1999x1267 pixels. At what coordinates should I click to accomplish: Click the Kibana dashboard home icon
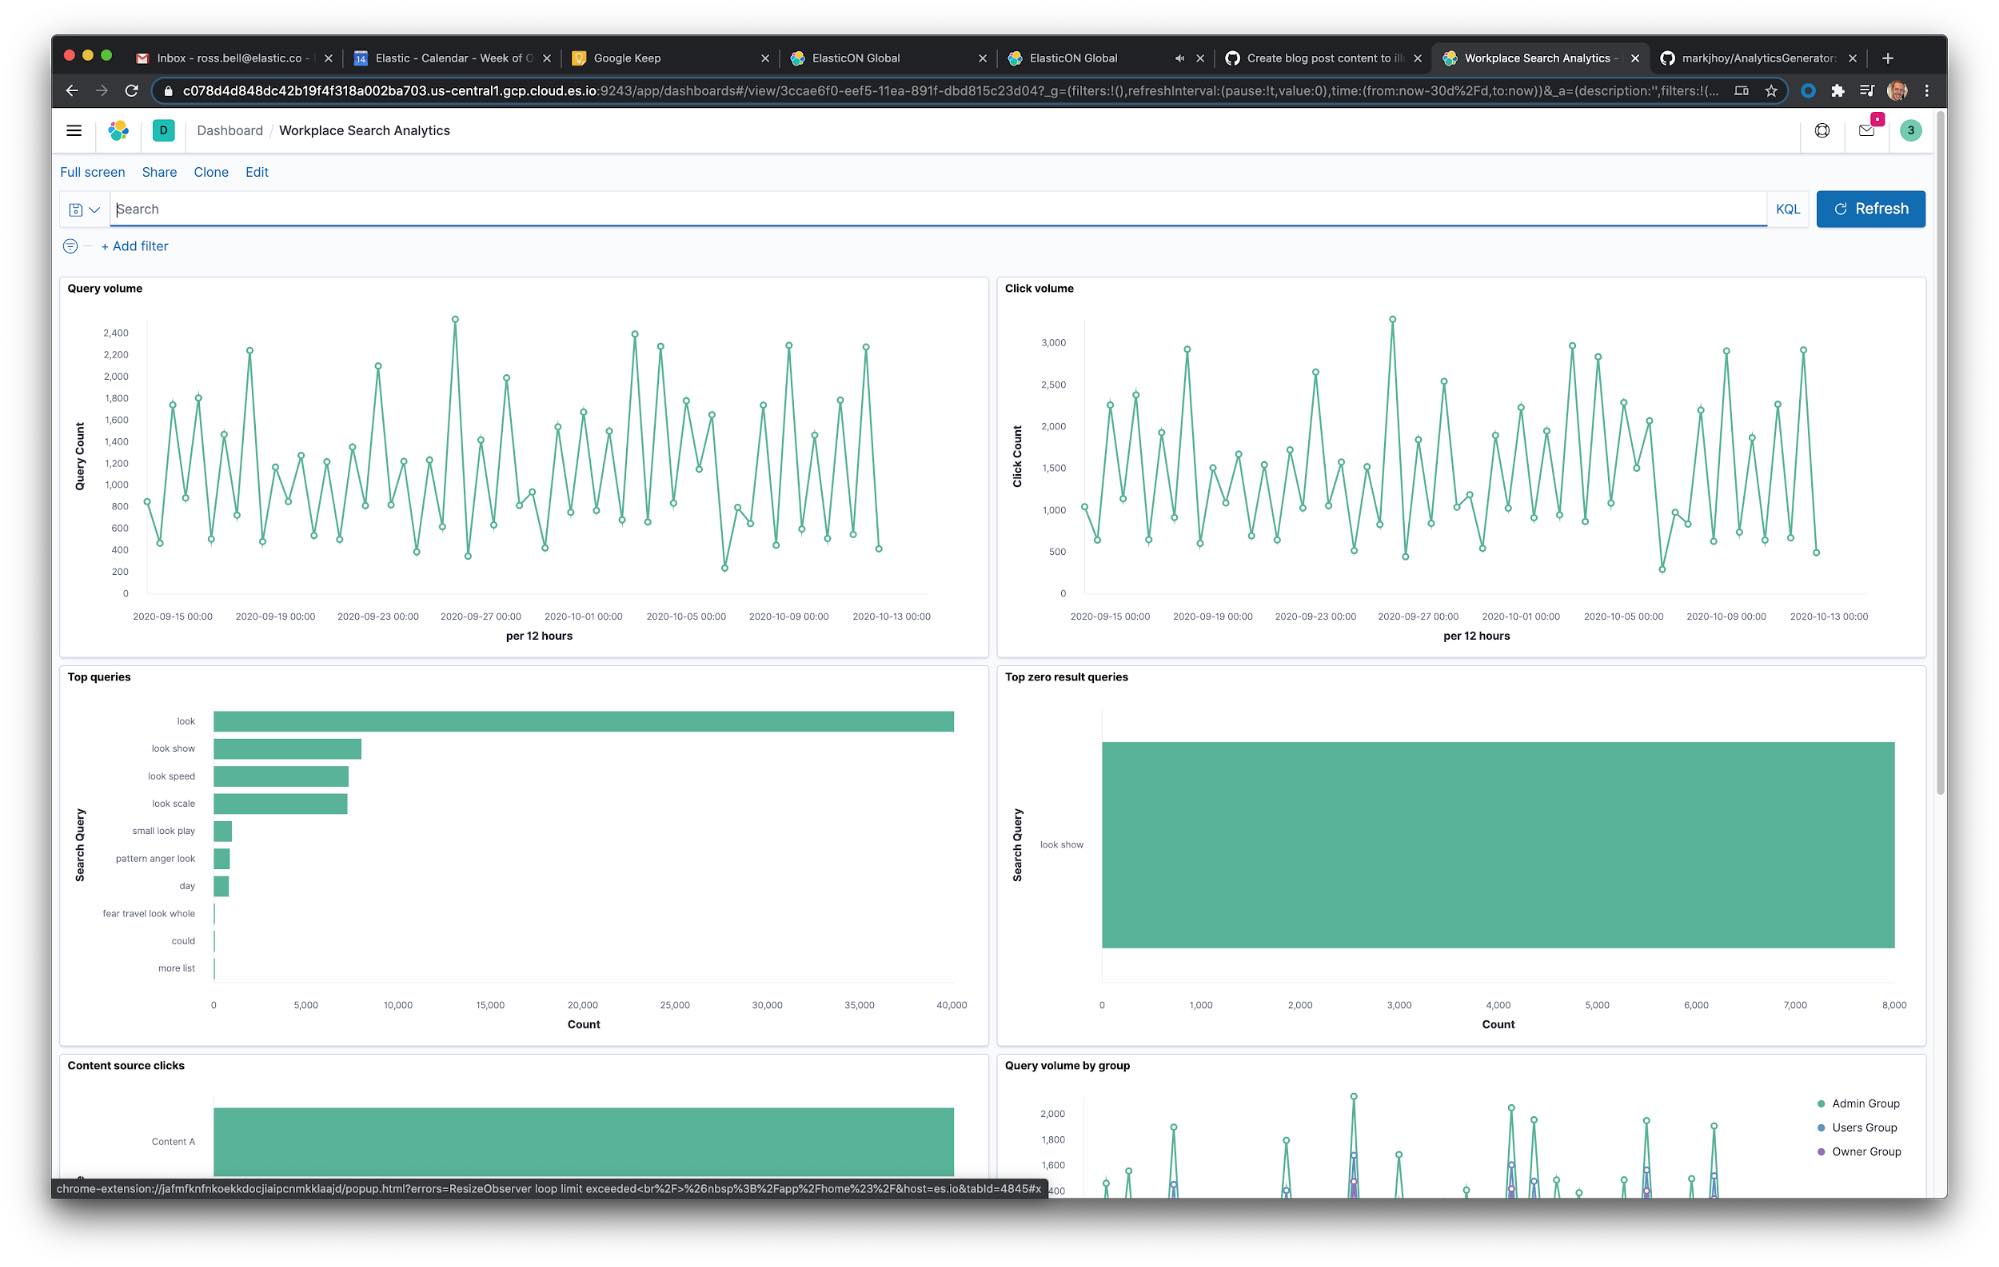tap(117, 130)
